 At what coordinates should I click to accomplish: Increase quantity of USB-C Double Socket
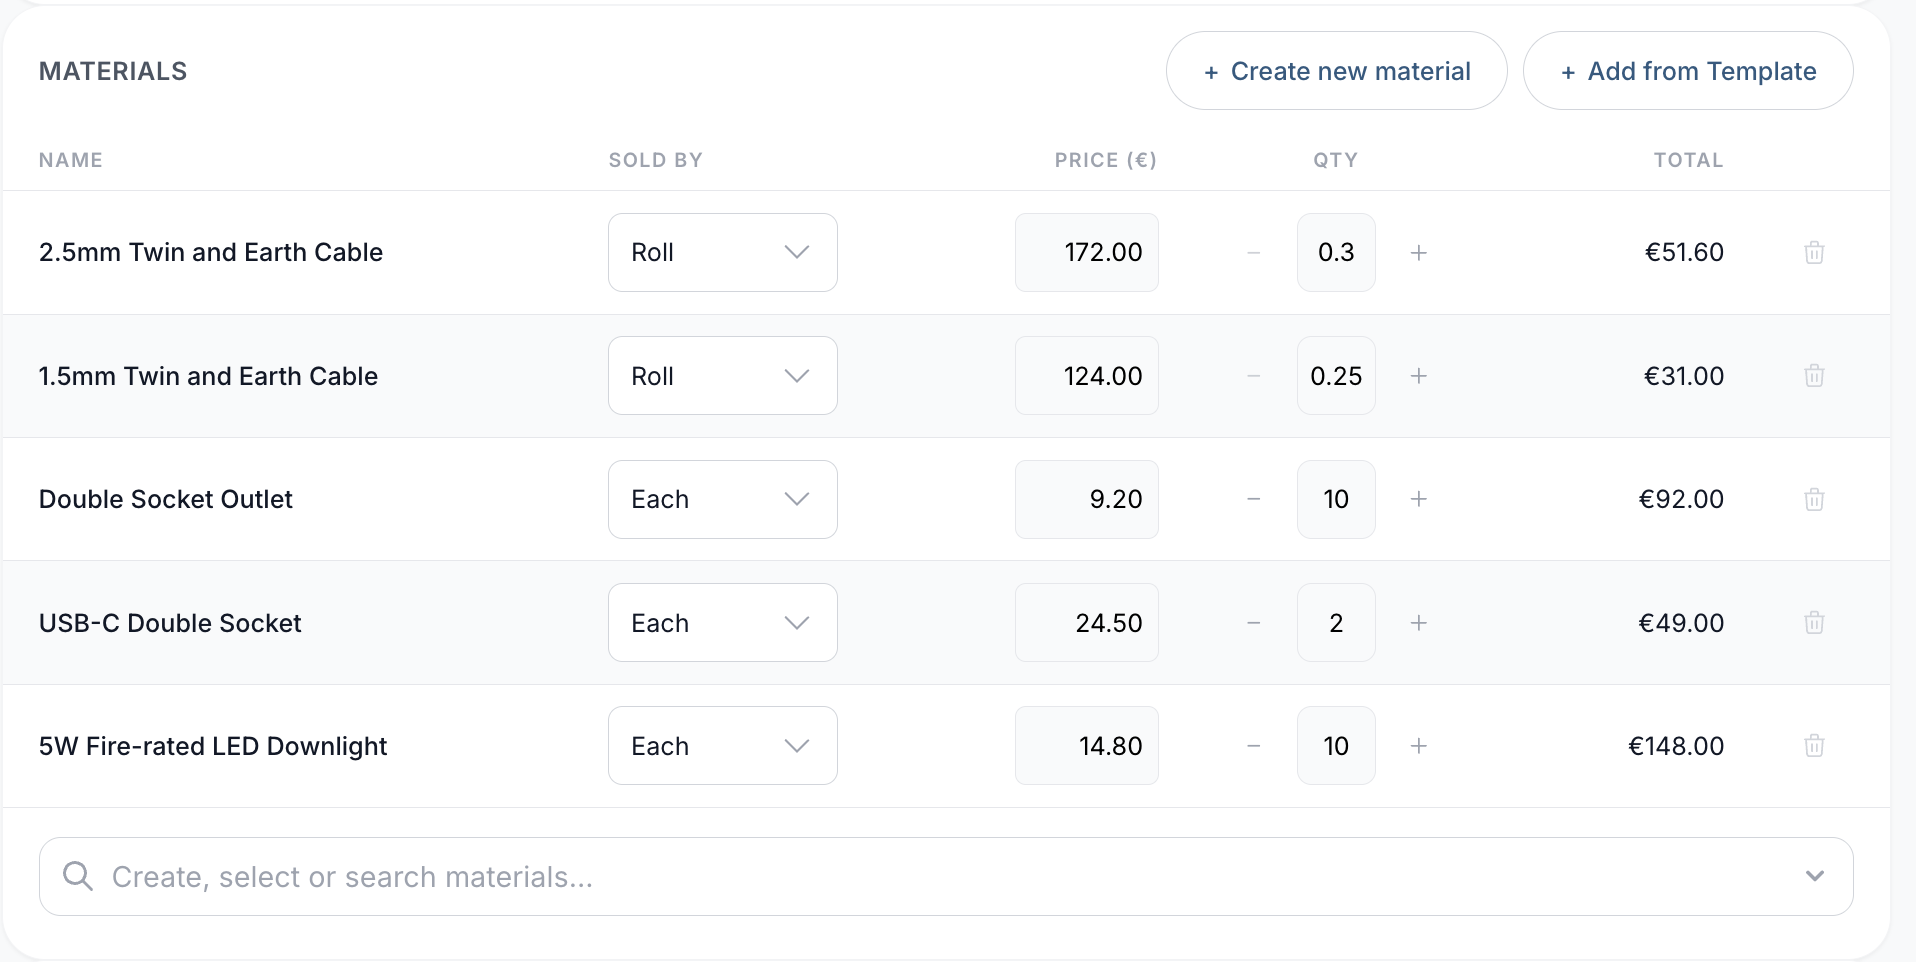[1418, 623]
